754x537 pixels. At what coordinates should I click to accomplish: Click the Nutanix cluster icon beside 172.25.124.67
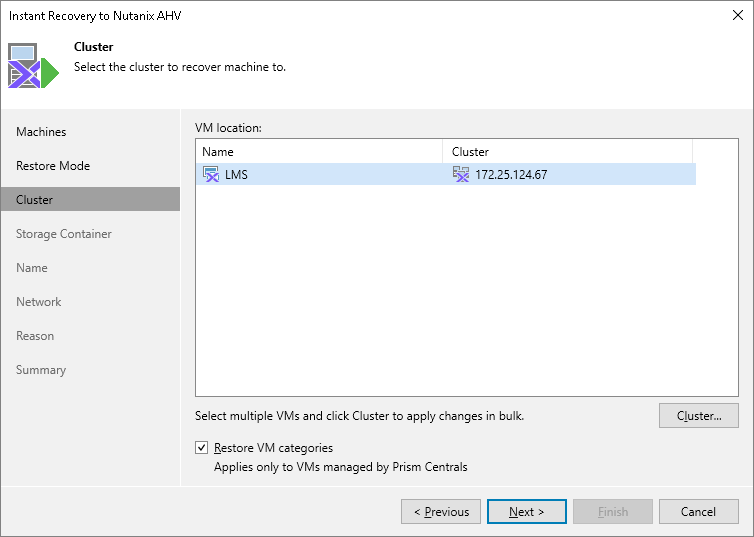(x=460, y=175)
